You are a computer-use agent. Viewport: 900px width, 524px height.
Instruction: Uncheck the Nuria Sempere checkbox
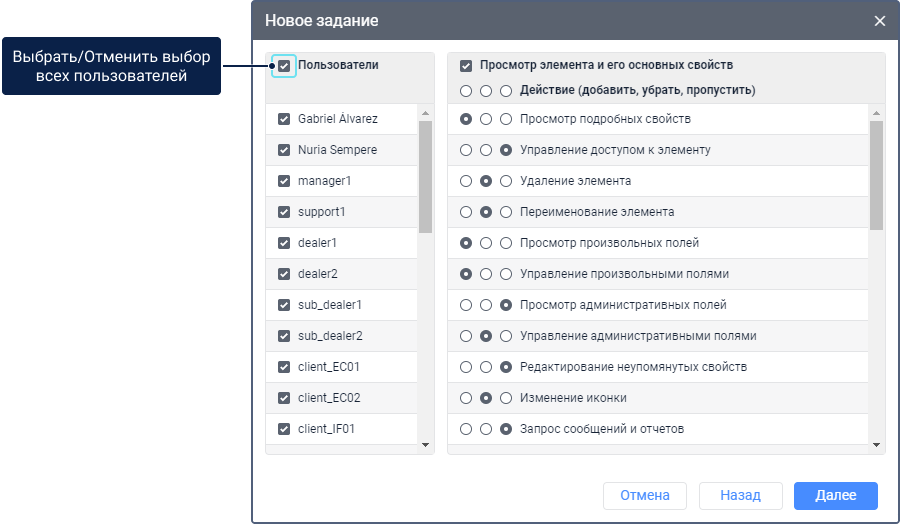[x=284, y=150]
